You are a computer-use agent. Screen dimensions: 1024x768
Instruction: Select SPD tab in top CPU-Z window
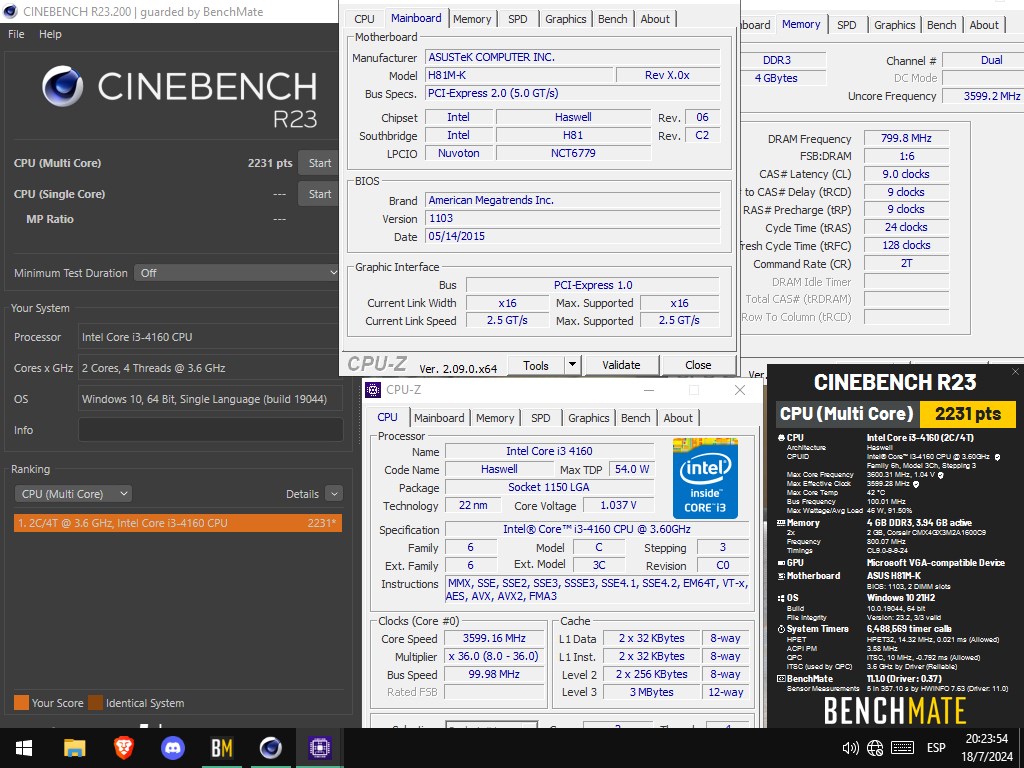pyautogui.click(x=518, y=19)
